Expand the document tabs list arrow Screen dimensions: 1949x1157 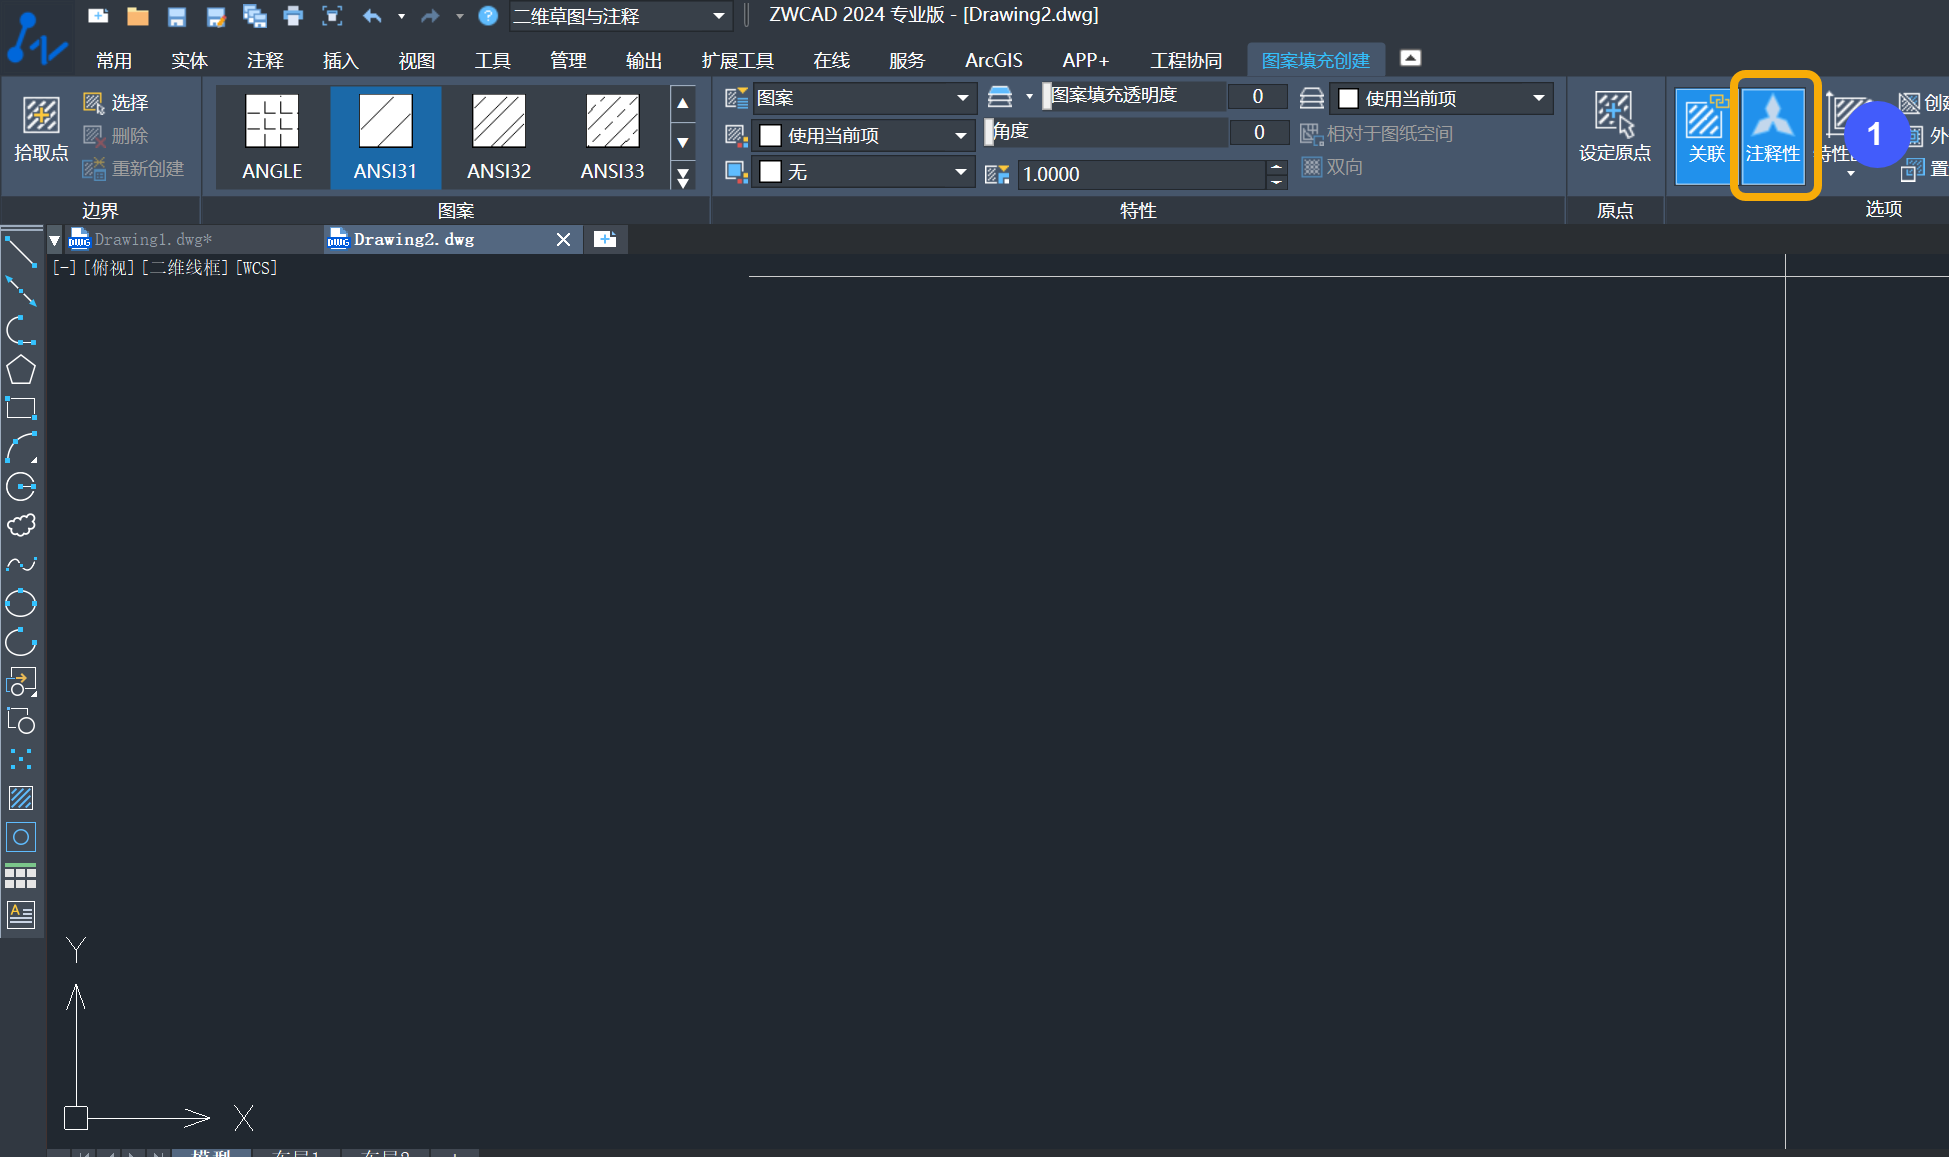coord(54,240)
